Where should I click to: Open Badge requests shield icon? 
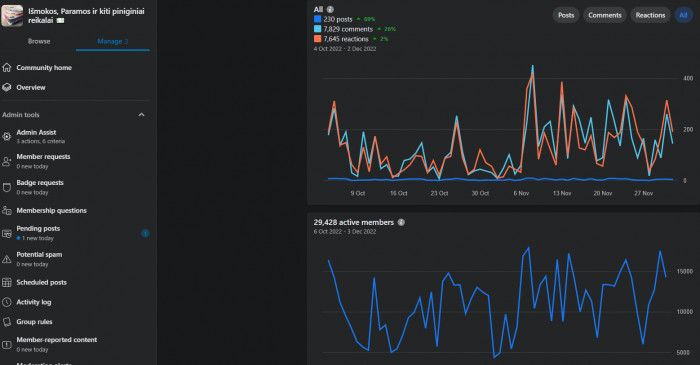(x=6, y=187)
